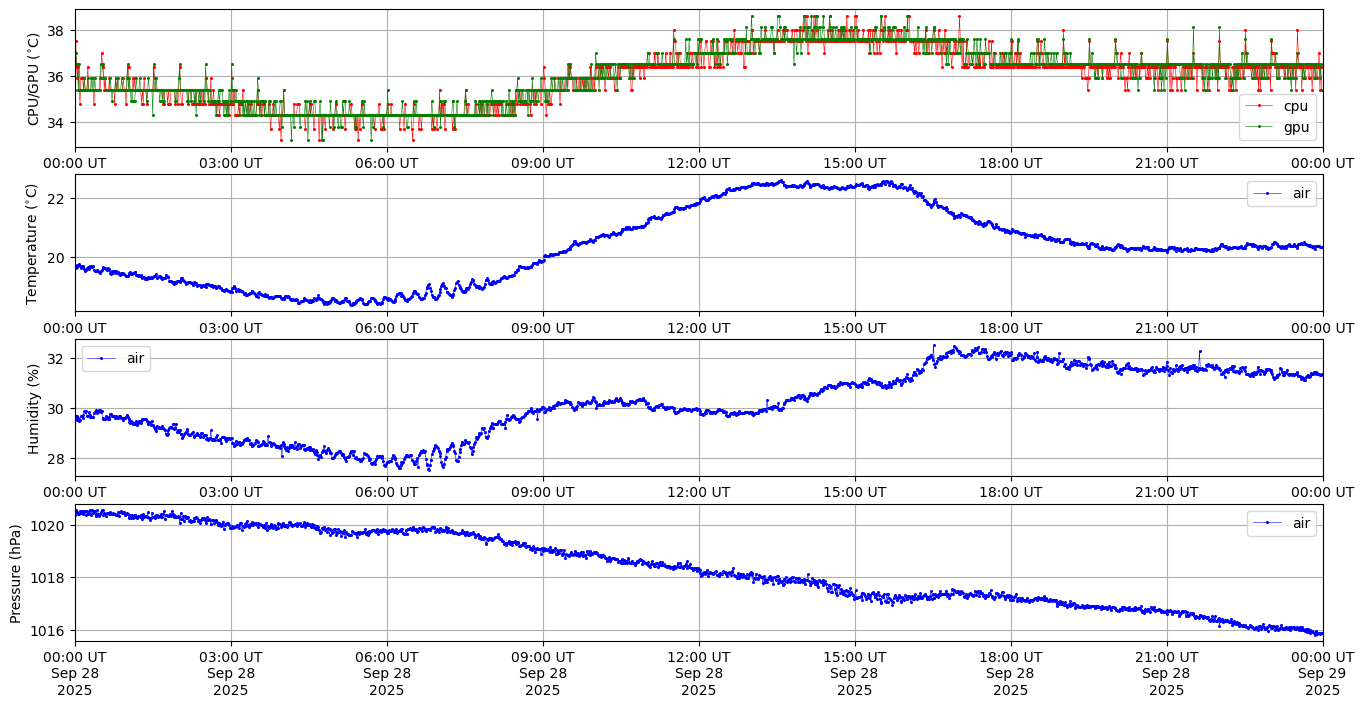Click the 38 tick on the CPU/GPU y-axis
1364x707 pixels.
point(56,31)
